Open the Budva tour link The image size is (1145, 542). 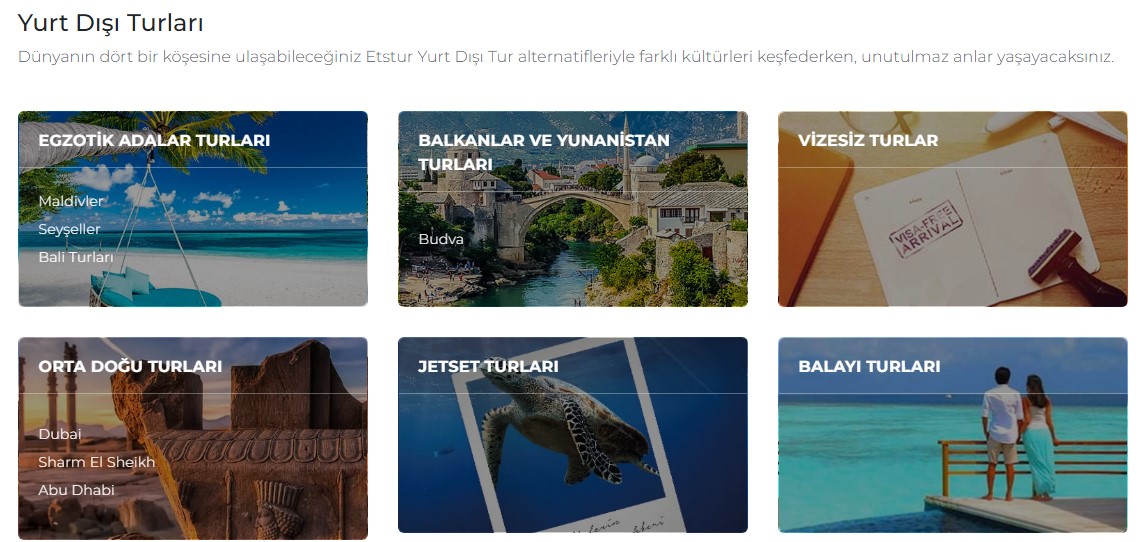coord(441,240)
